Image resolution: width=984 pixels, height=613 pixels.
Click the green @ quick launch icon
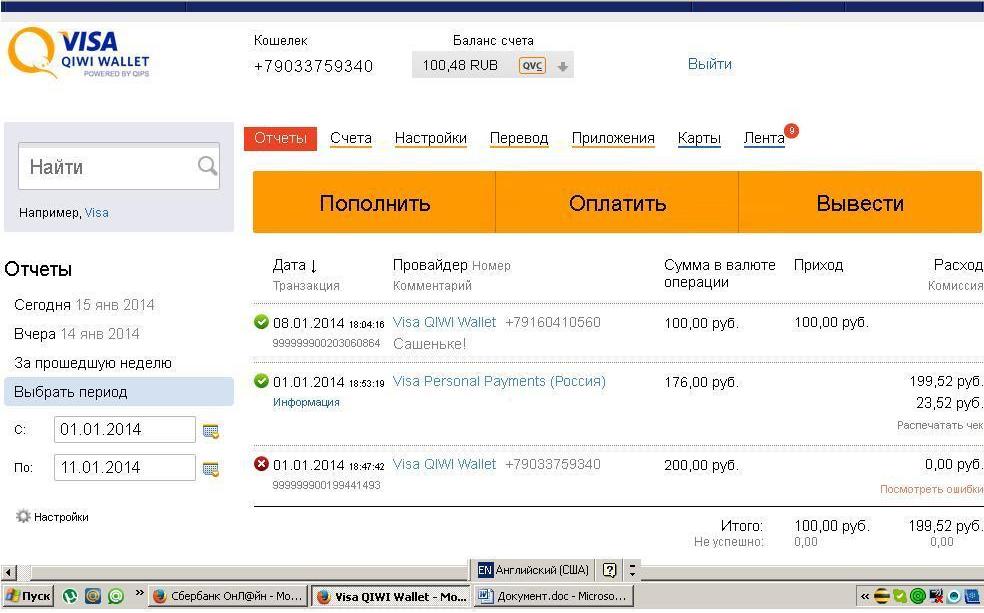click(x=116, y=596)
